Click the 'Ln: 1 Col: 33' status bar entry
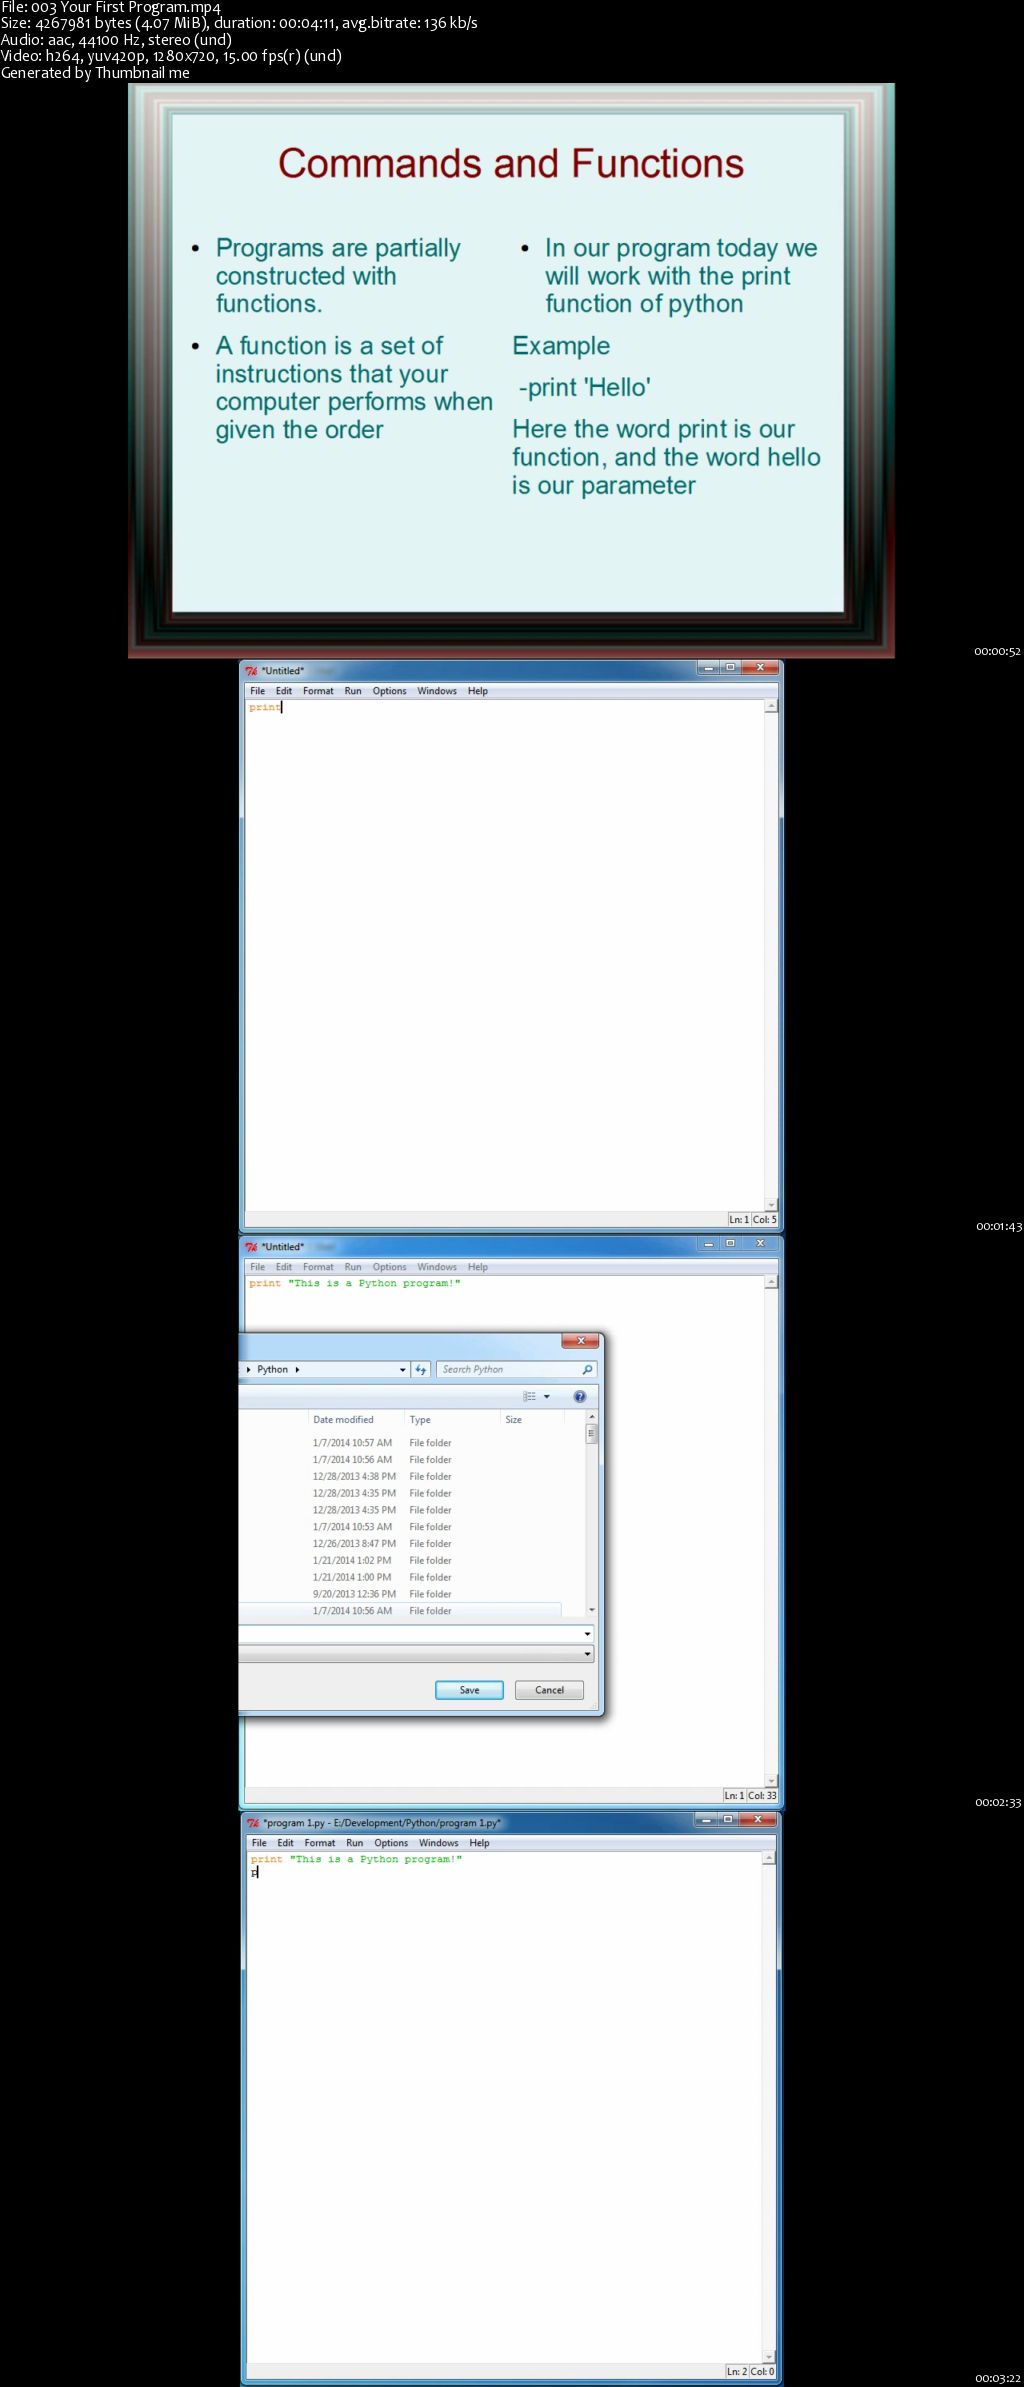 click(x=750, y=1796)
